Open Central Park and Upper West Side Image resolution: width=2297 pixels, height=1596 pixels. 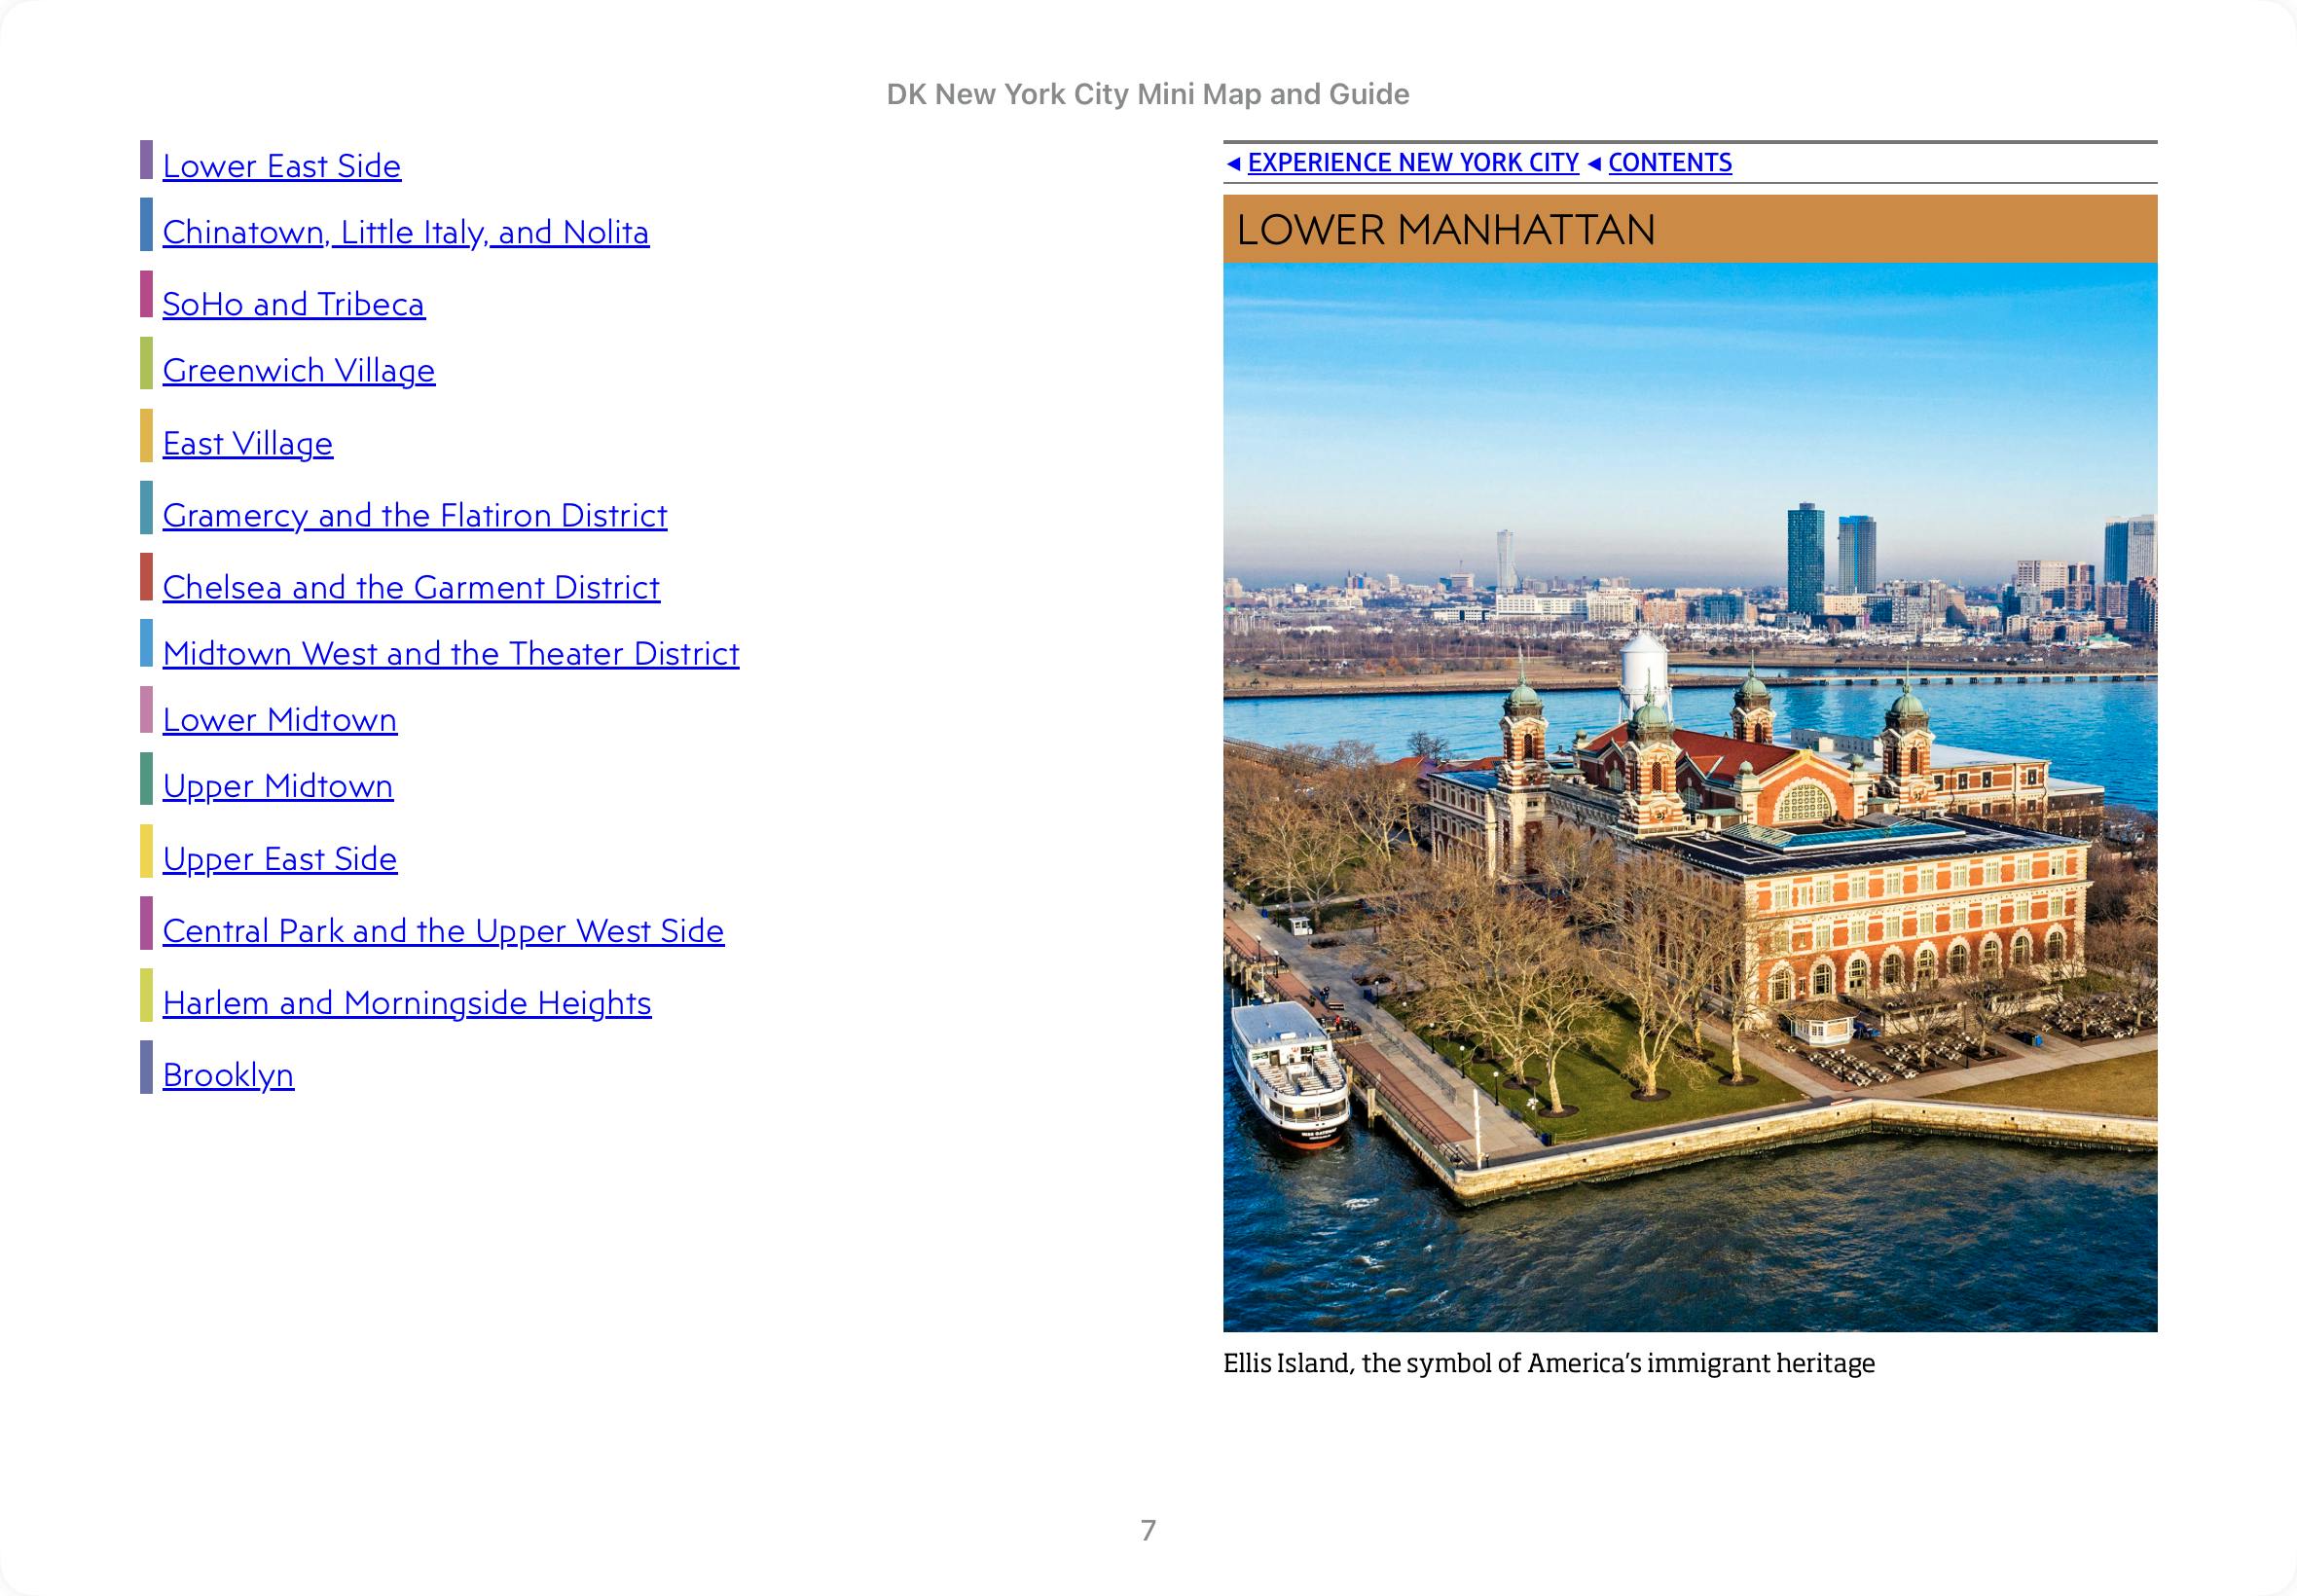pyautogui.click(x=442, y=931)
